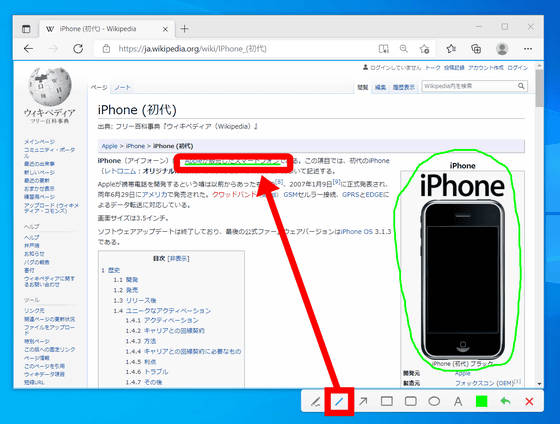Select the 閲覧 view tab
The width and height of the screenshot is (560, 424).
363,87
